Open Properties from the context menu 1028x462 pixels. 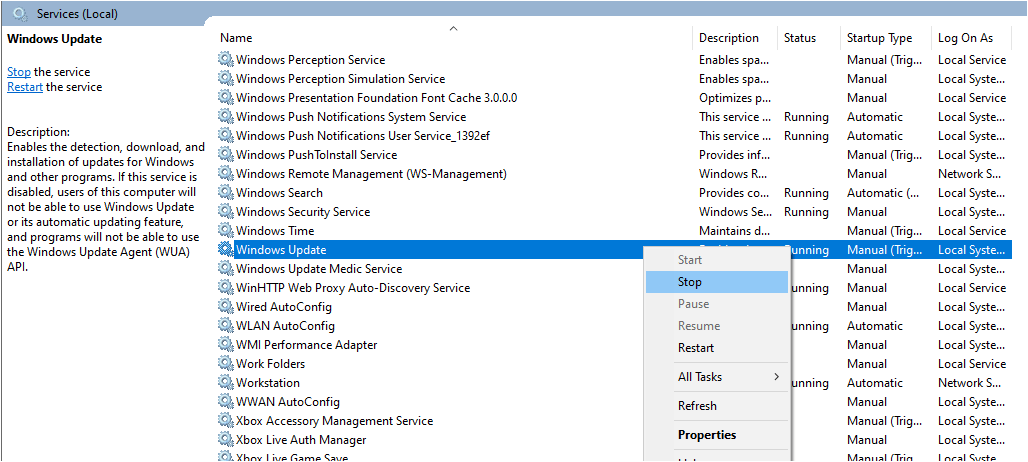pos(717,434)
